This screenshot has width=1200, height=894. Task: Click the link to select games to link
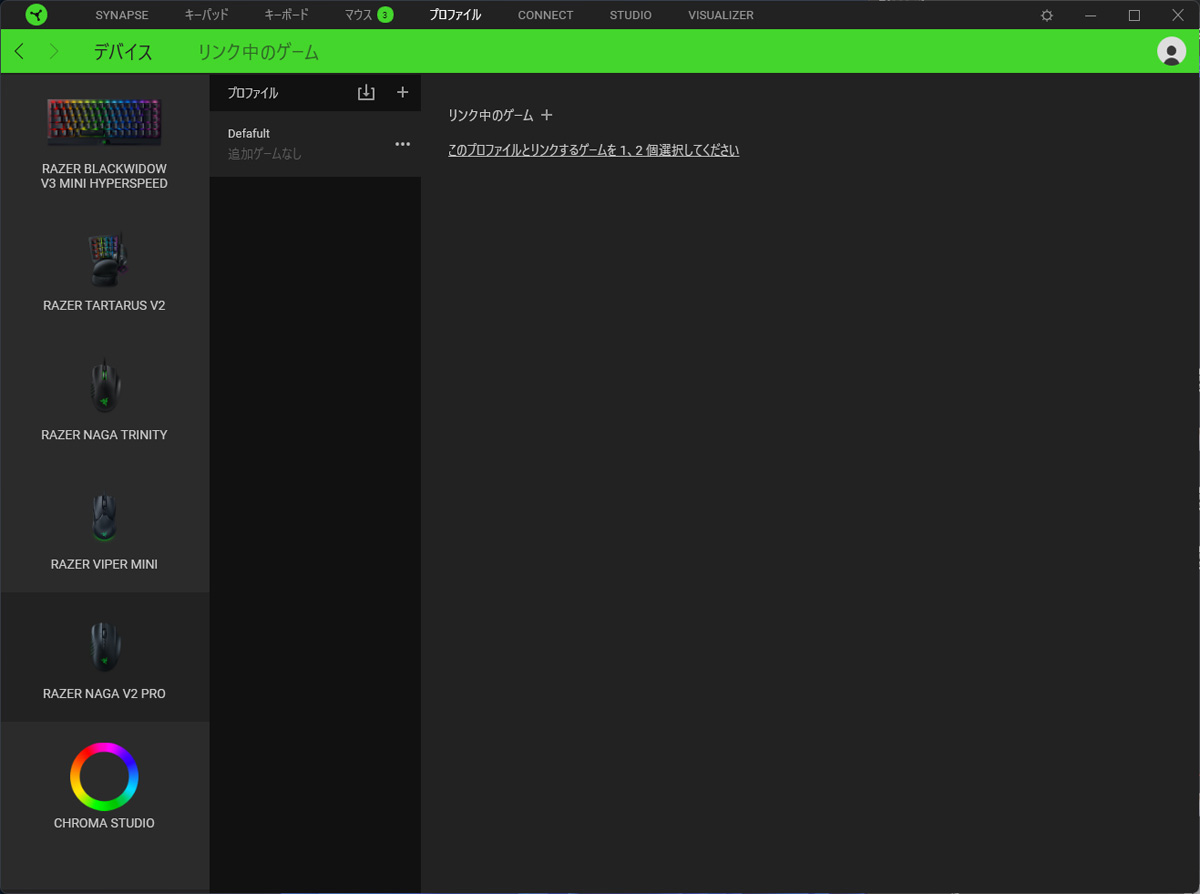click(x=593, y=150)
